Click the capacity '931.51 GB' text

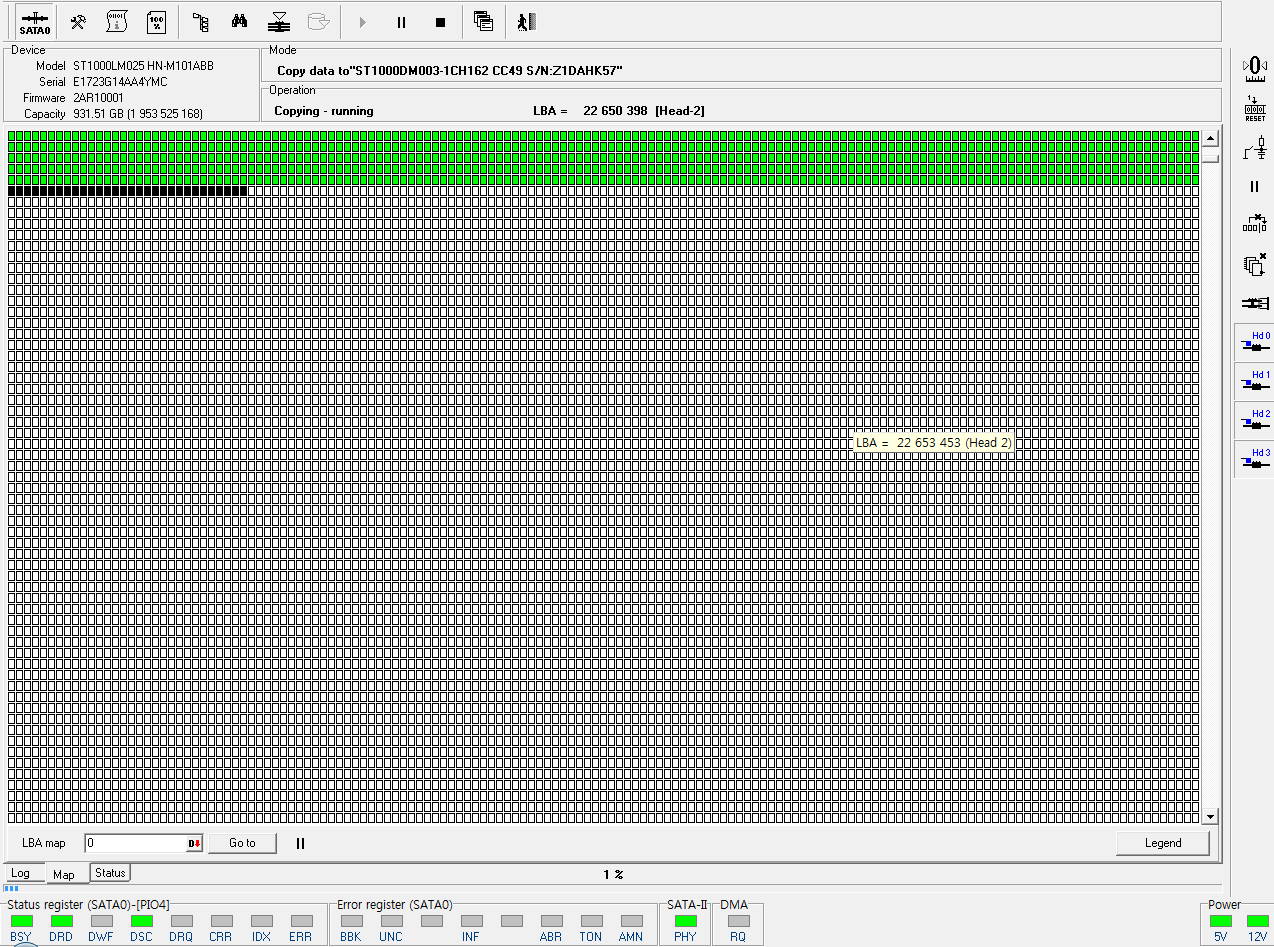pyautogui.click(x=98, y=114)
